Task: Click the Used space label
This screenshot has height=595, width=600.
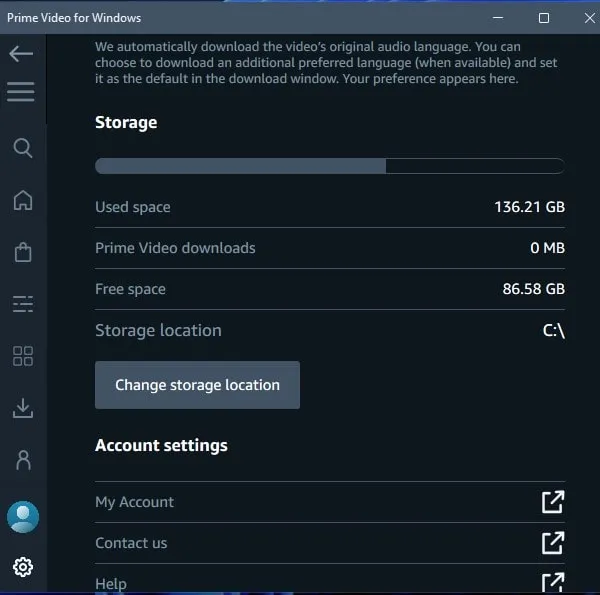Action: [133, 207]
